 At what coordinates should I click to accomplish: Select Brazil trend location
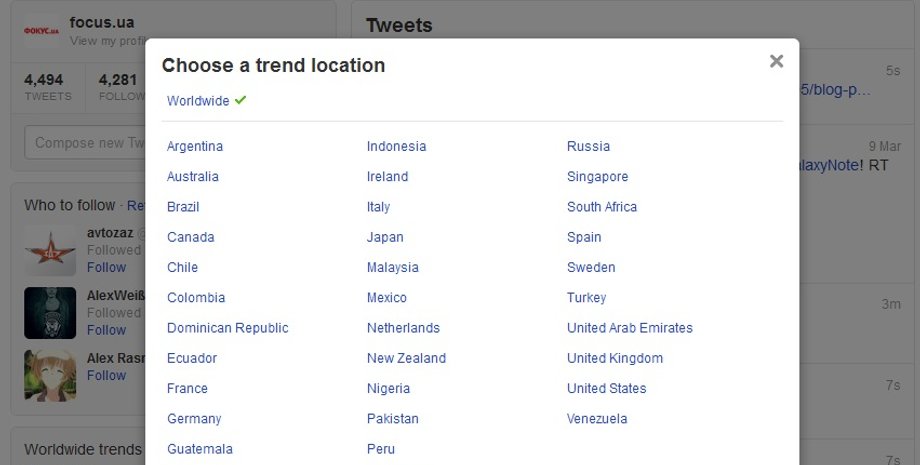(183, 207)
